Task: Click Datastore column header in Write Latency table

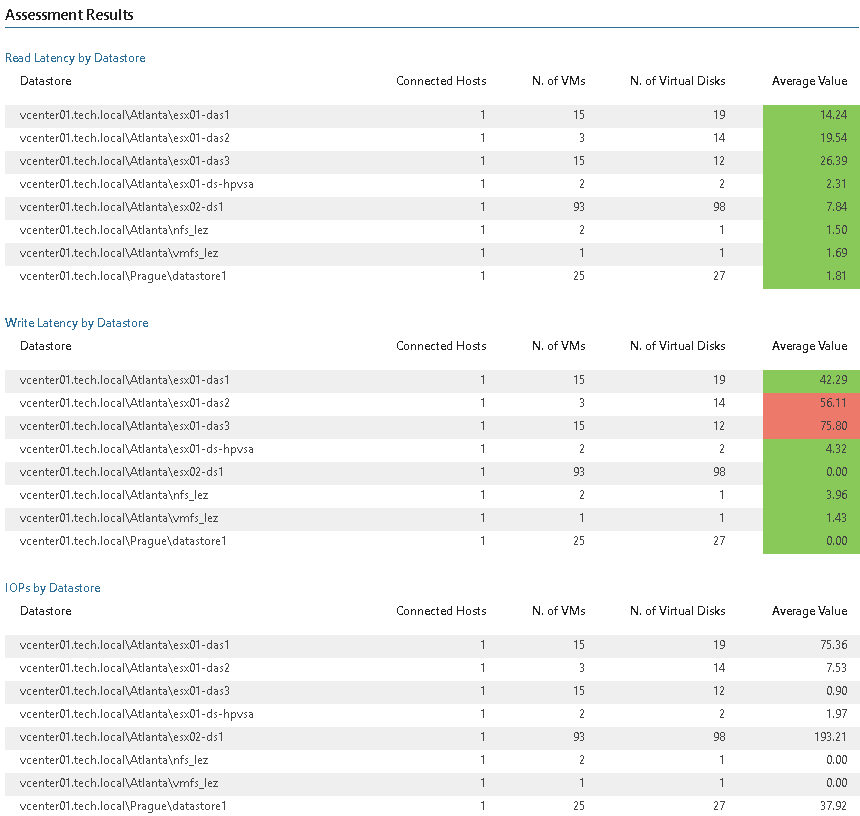Action: pos(45,346)
